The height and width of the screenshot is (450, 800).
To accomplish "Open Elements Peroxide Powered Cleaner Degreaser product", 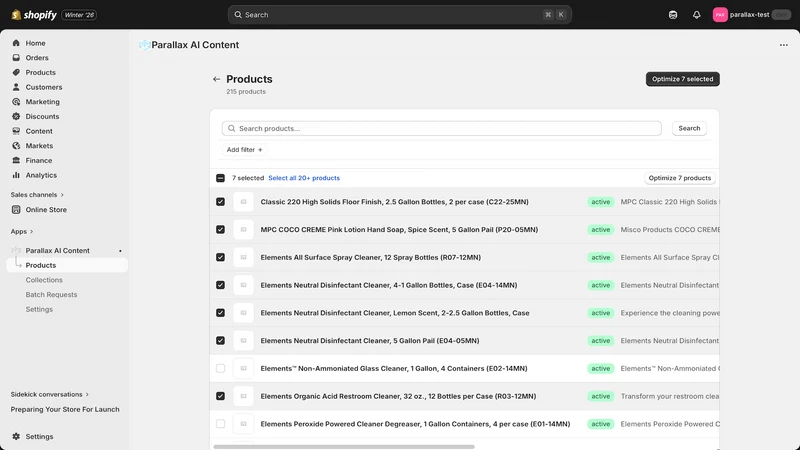I will point(415,424).
